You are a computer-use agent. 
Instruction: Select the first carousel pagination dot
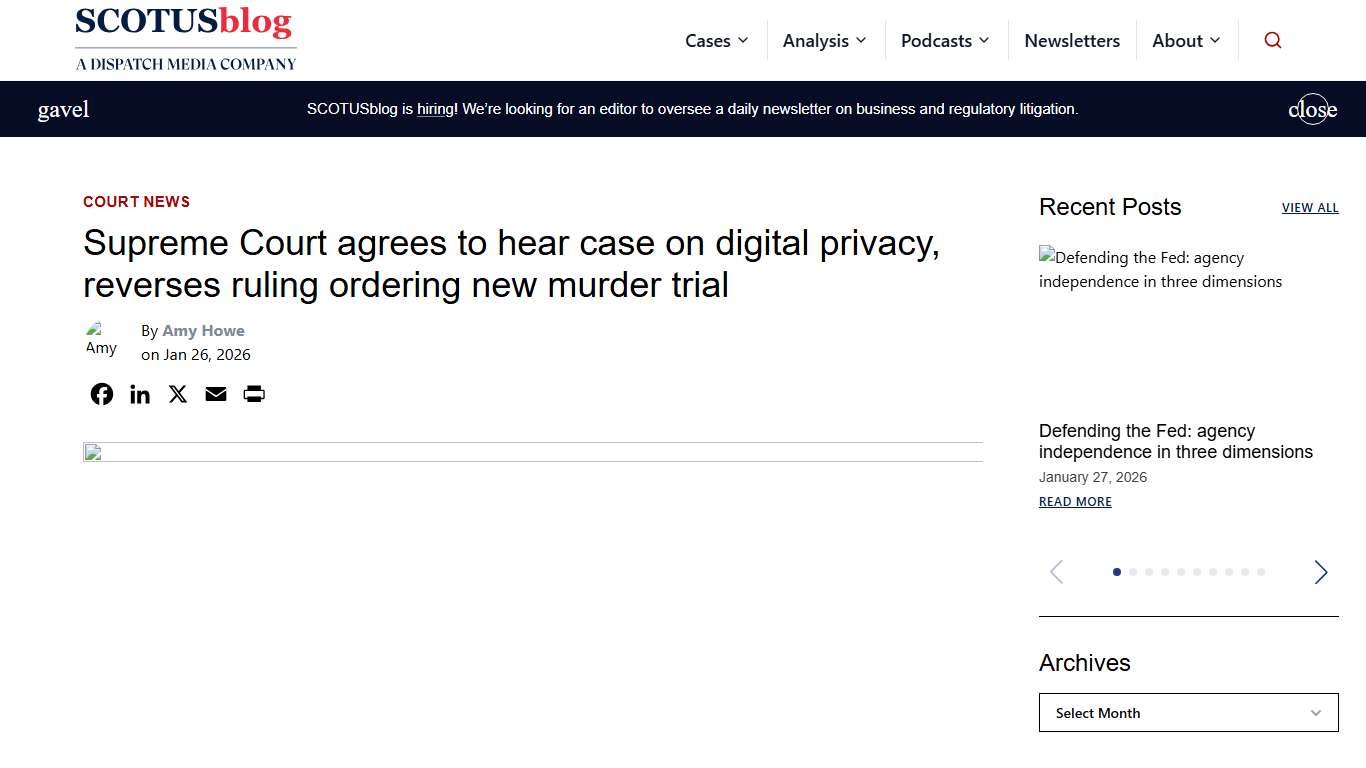pyautogui.click(x=1117, y=571)
